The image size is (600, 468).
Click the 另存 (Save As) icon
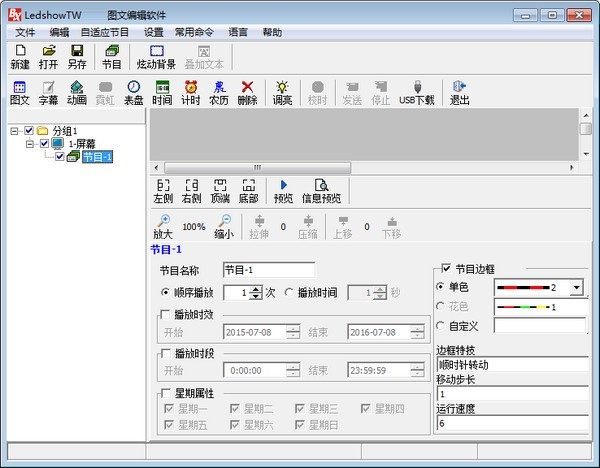77,56
